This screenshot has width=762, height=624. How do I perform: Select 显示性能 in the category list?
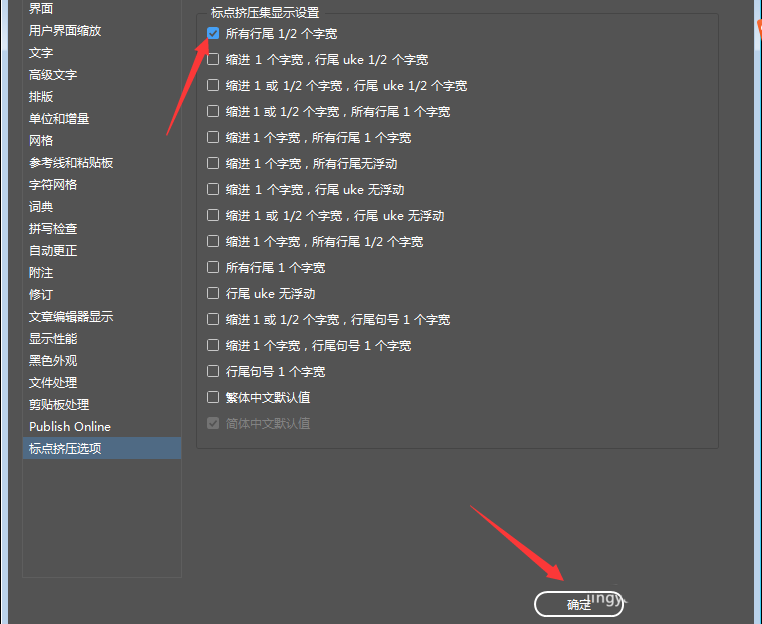[x=53, y=338]
